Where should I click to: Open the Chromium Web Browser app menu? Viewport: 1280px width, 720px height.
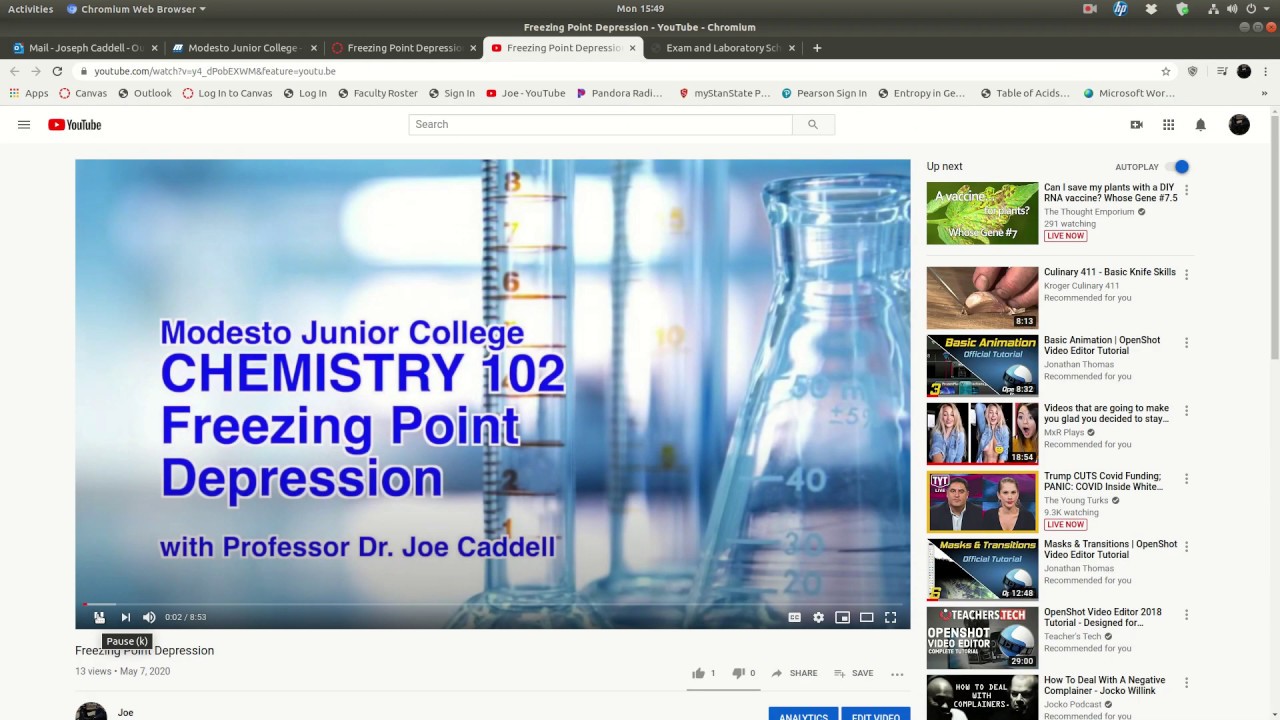(x=136, y=9)
